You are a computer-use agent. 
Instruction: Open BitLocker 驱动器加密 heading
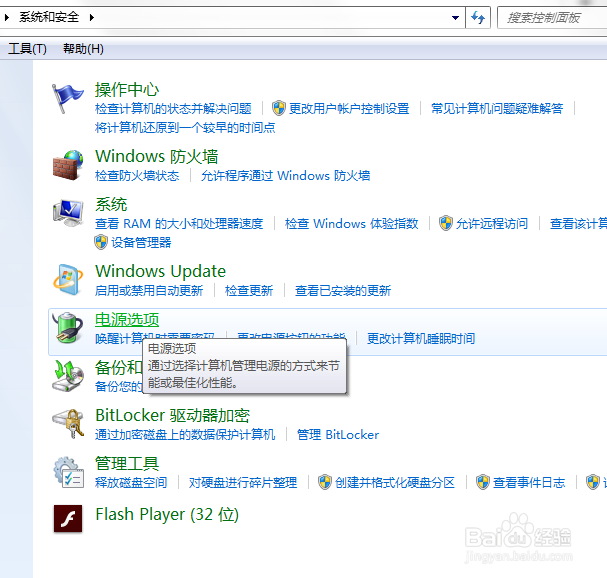click(x=173, y=415)
